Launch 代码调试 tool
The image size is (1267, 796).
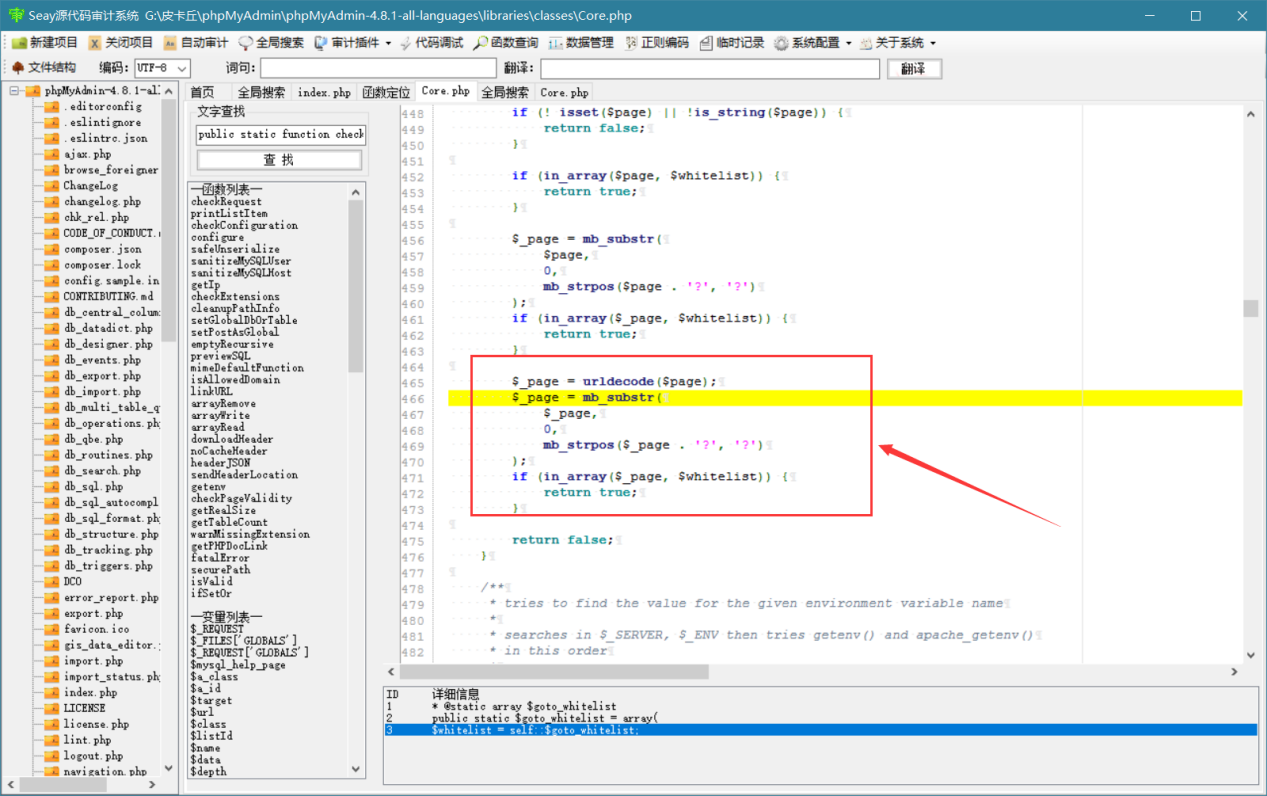(431, 43)
